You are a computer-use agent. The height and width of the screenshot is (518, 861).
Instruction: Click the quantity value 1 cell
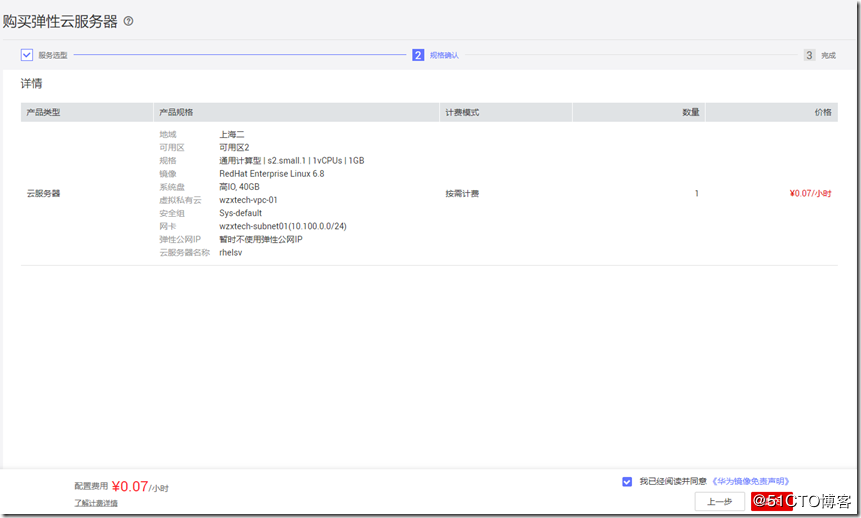click(697, 193)
